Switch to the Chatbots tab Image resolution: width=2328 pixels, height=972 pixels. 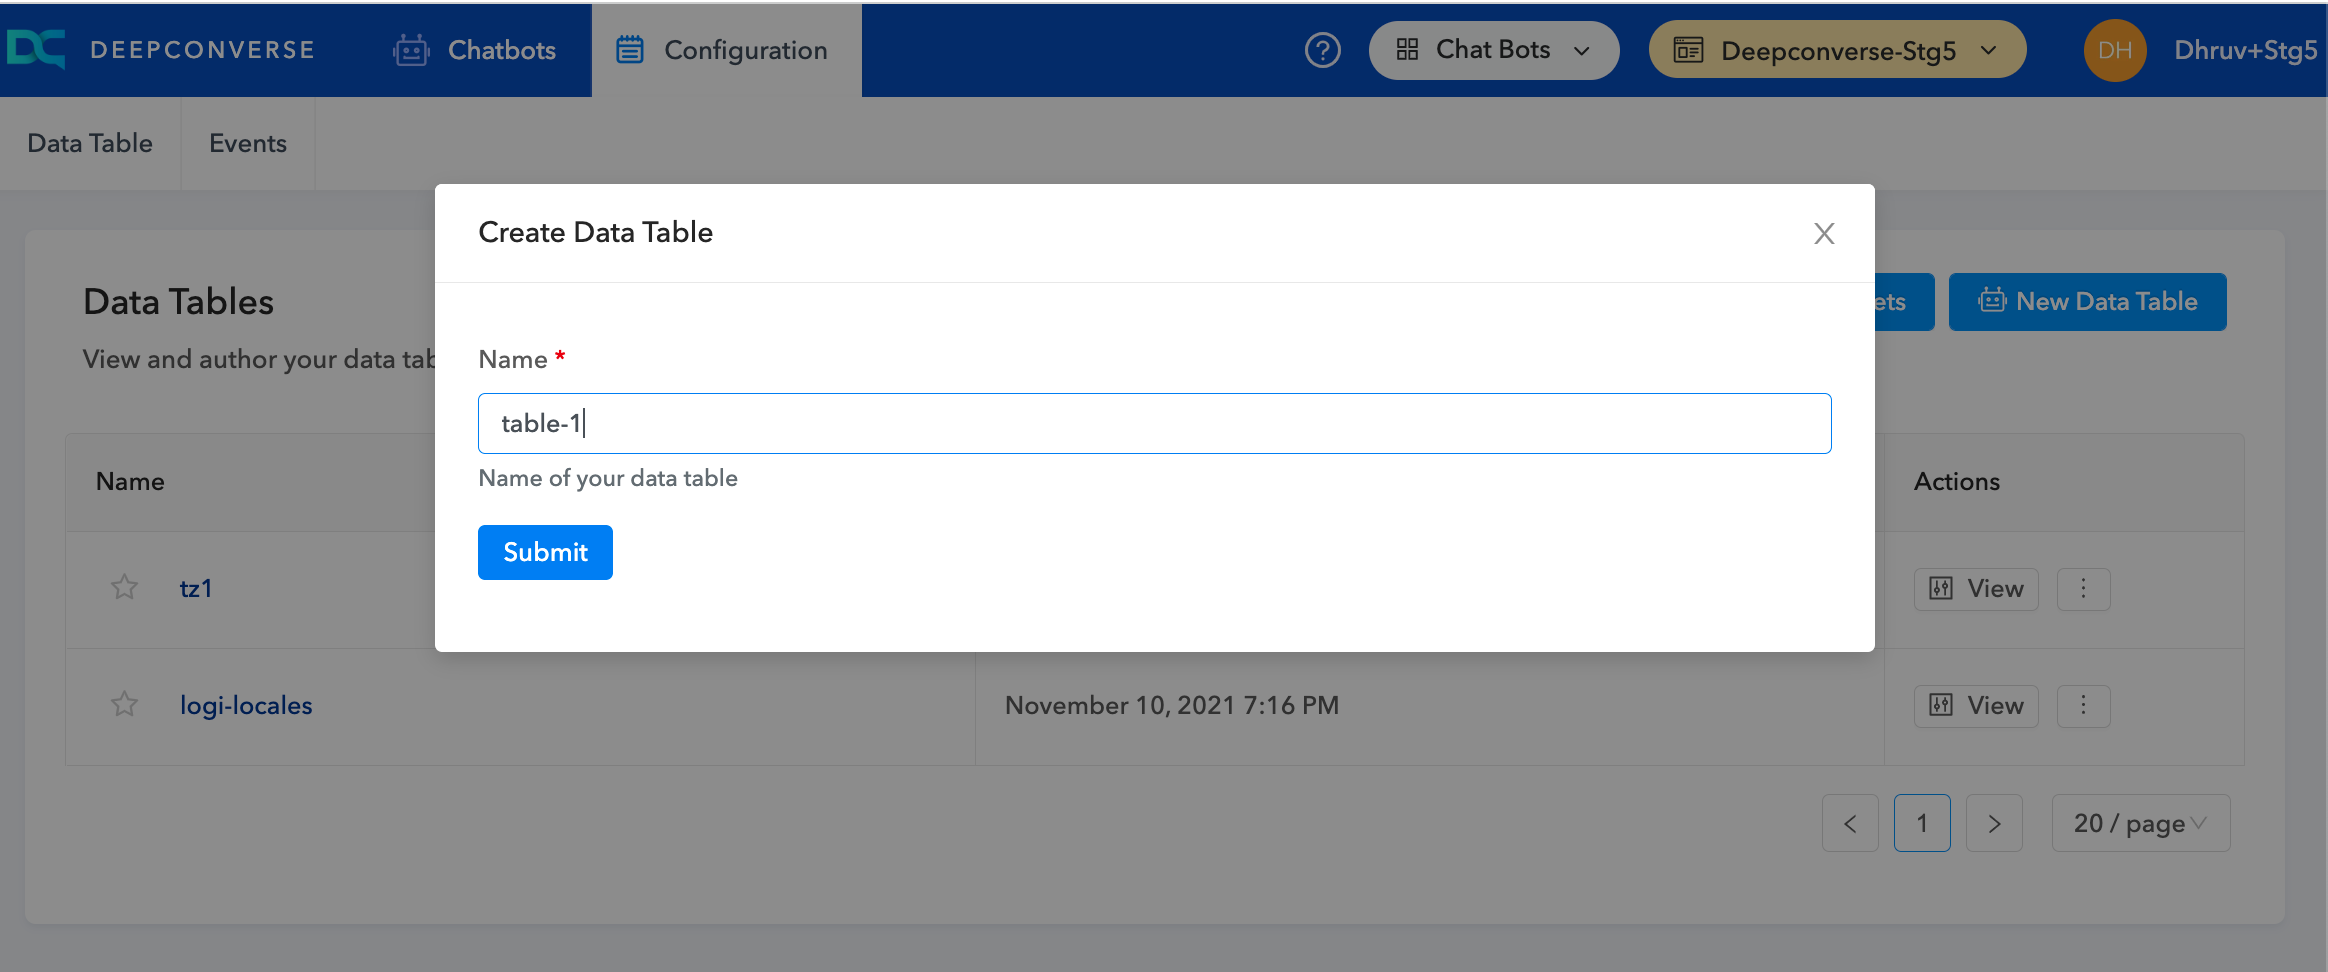tap(474, 50)
